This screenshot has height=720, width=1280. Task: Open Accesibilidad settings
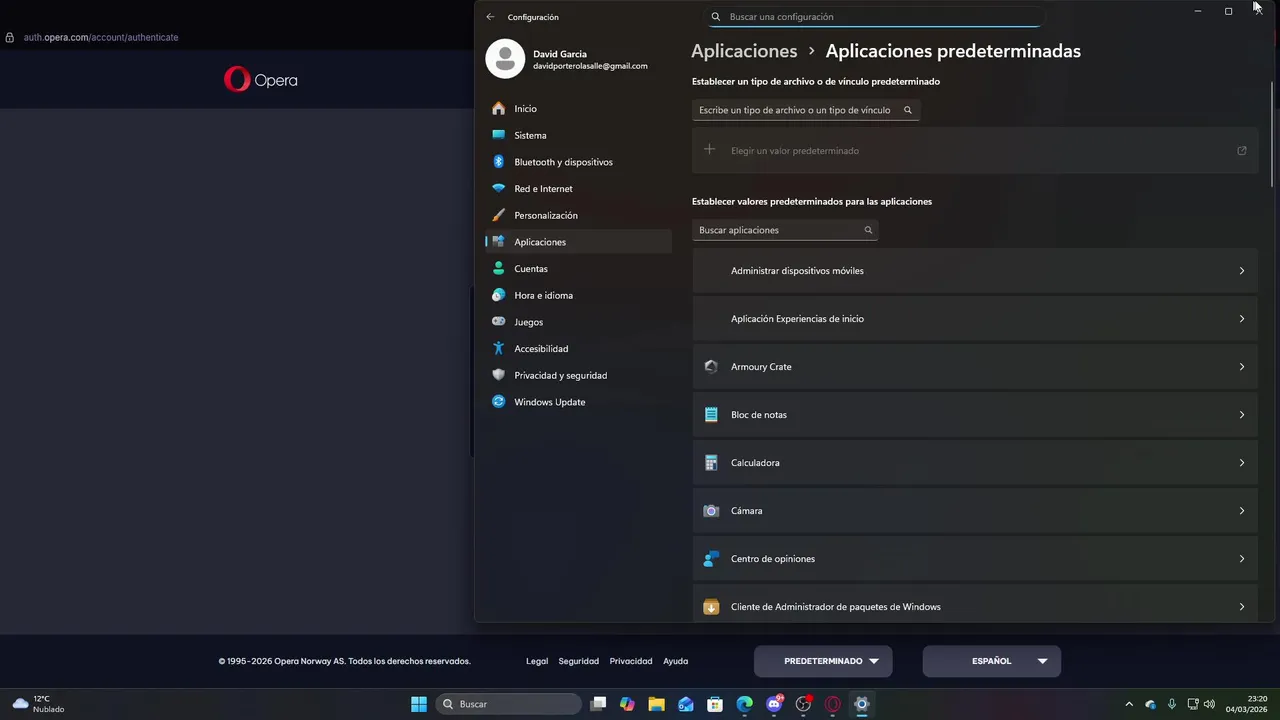point(578,349)
